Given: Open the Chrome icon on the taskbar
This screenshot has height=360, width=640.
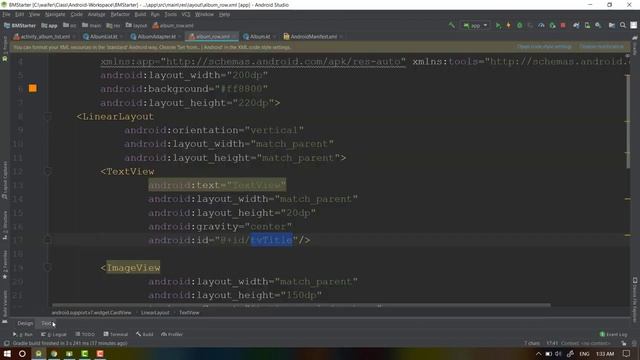Looking at the screenshot, I should click(x=54, y=353).
